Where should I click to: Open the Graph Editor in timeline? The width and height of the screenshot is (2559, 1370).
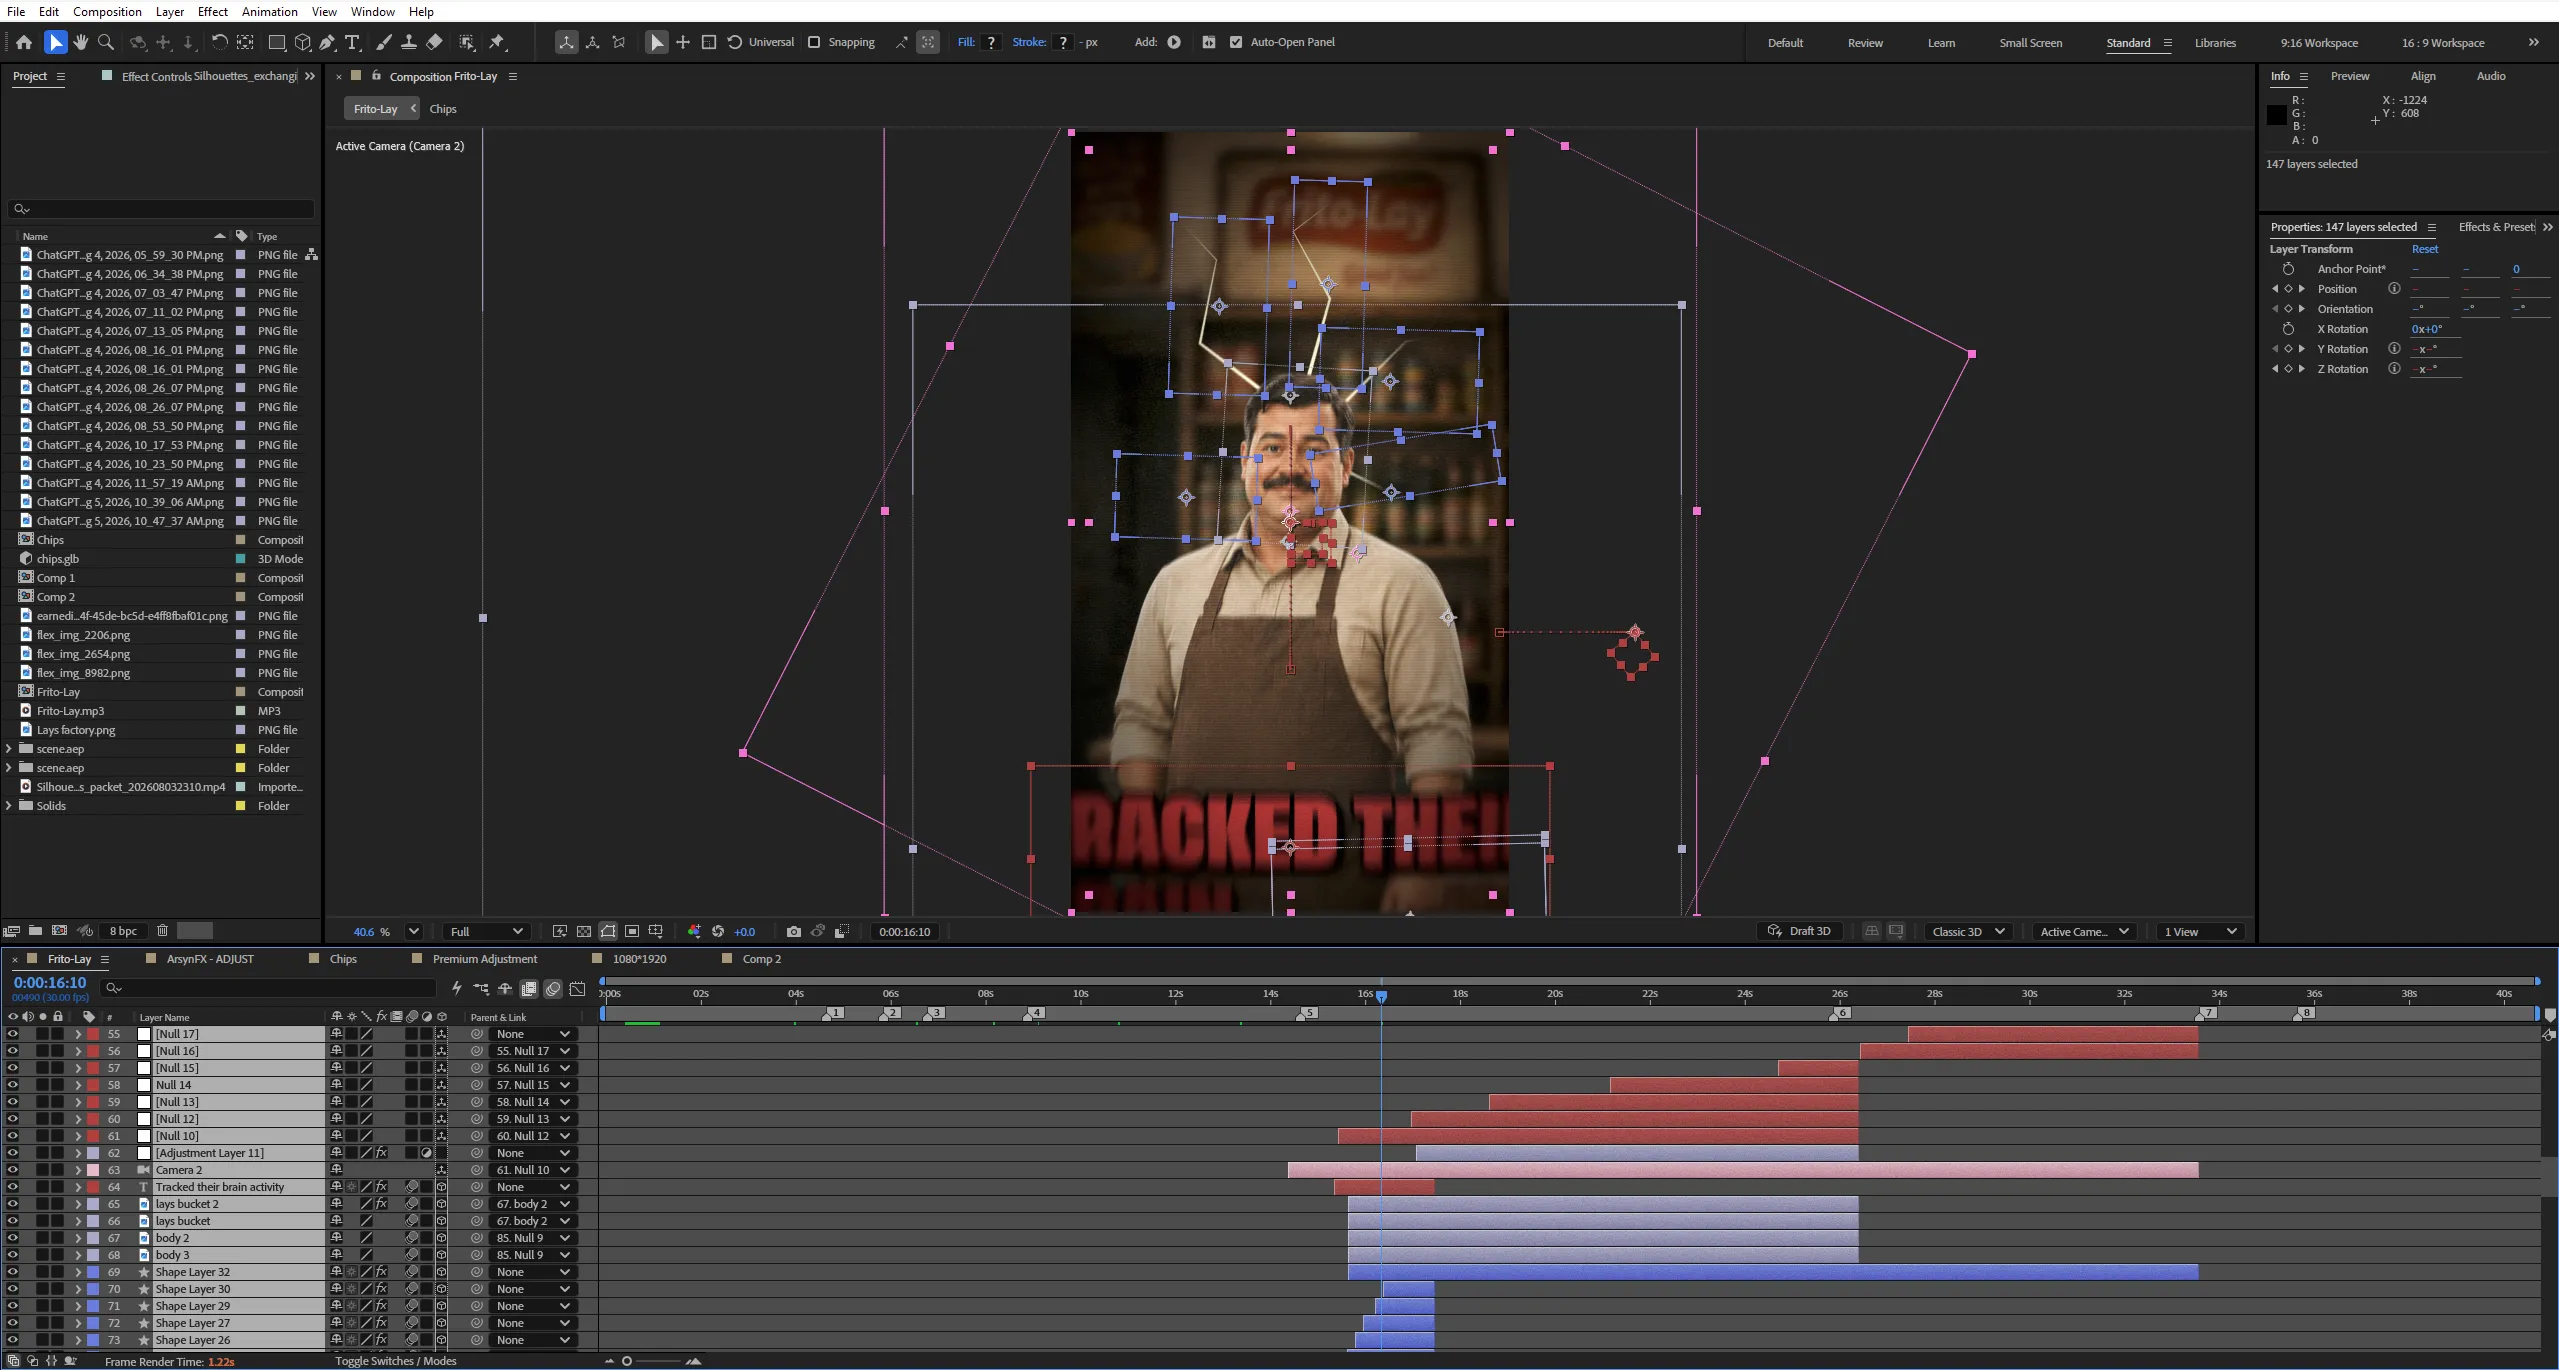pyautogui.click(x=577, y=989)
